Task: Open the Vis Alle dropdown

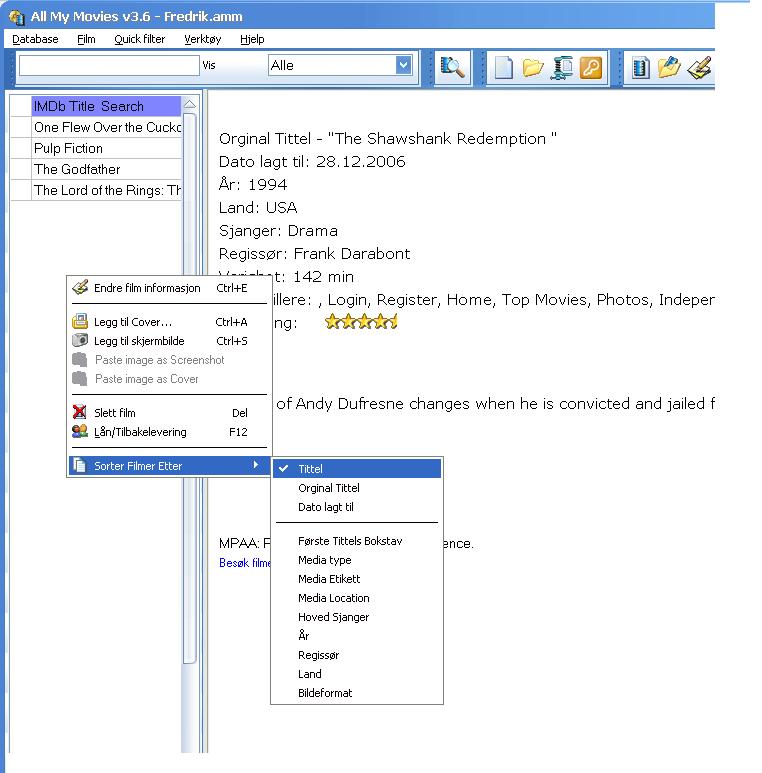Action: pyautogui.click(x=403, y=65)
